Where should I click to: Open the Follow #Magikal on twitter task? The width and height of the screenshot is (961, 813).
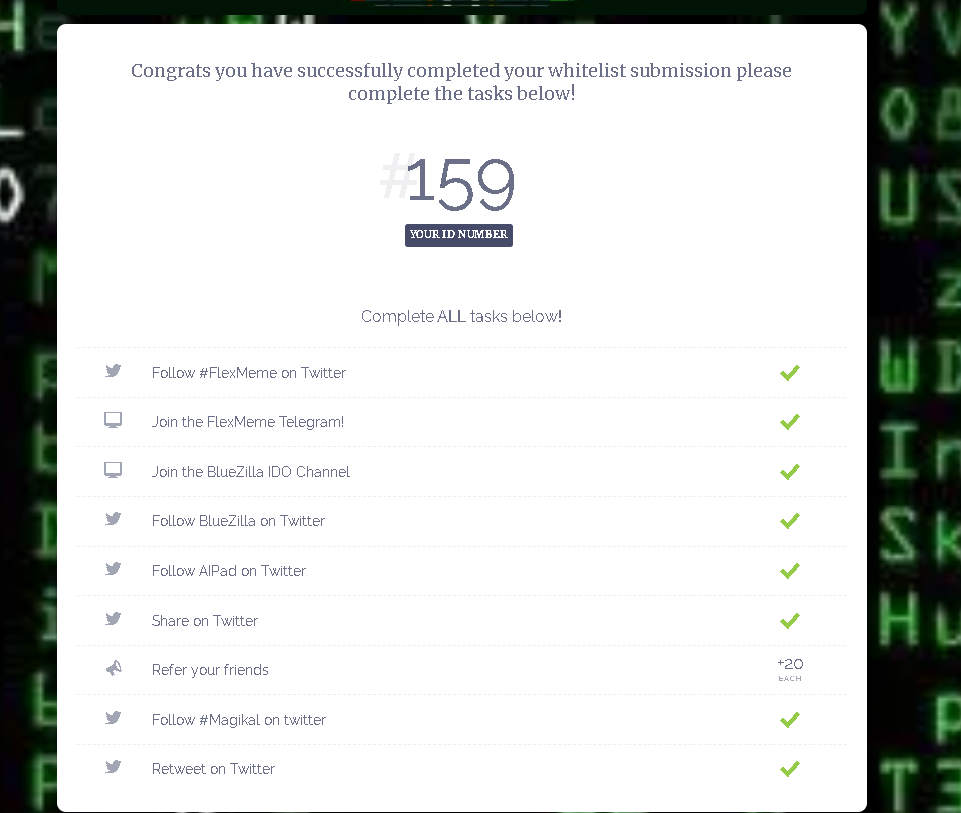462,720
